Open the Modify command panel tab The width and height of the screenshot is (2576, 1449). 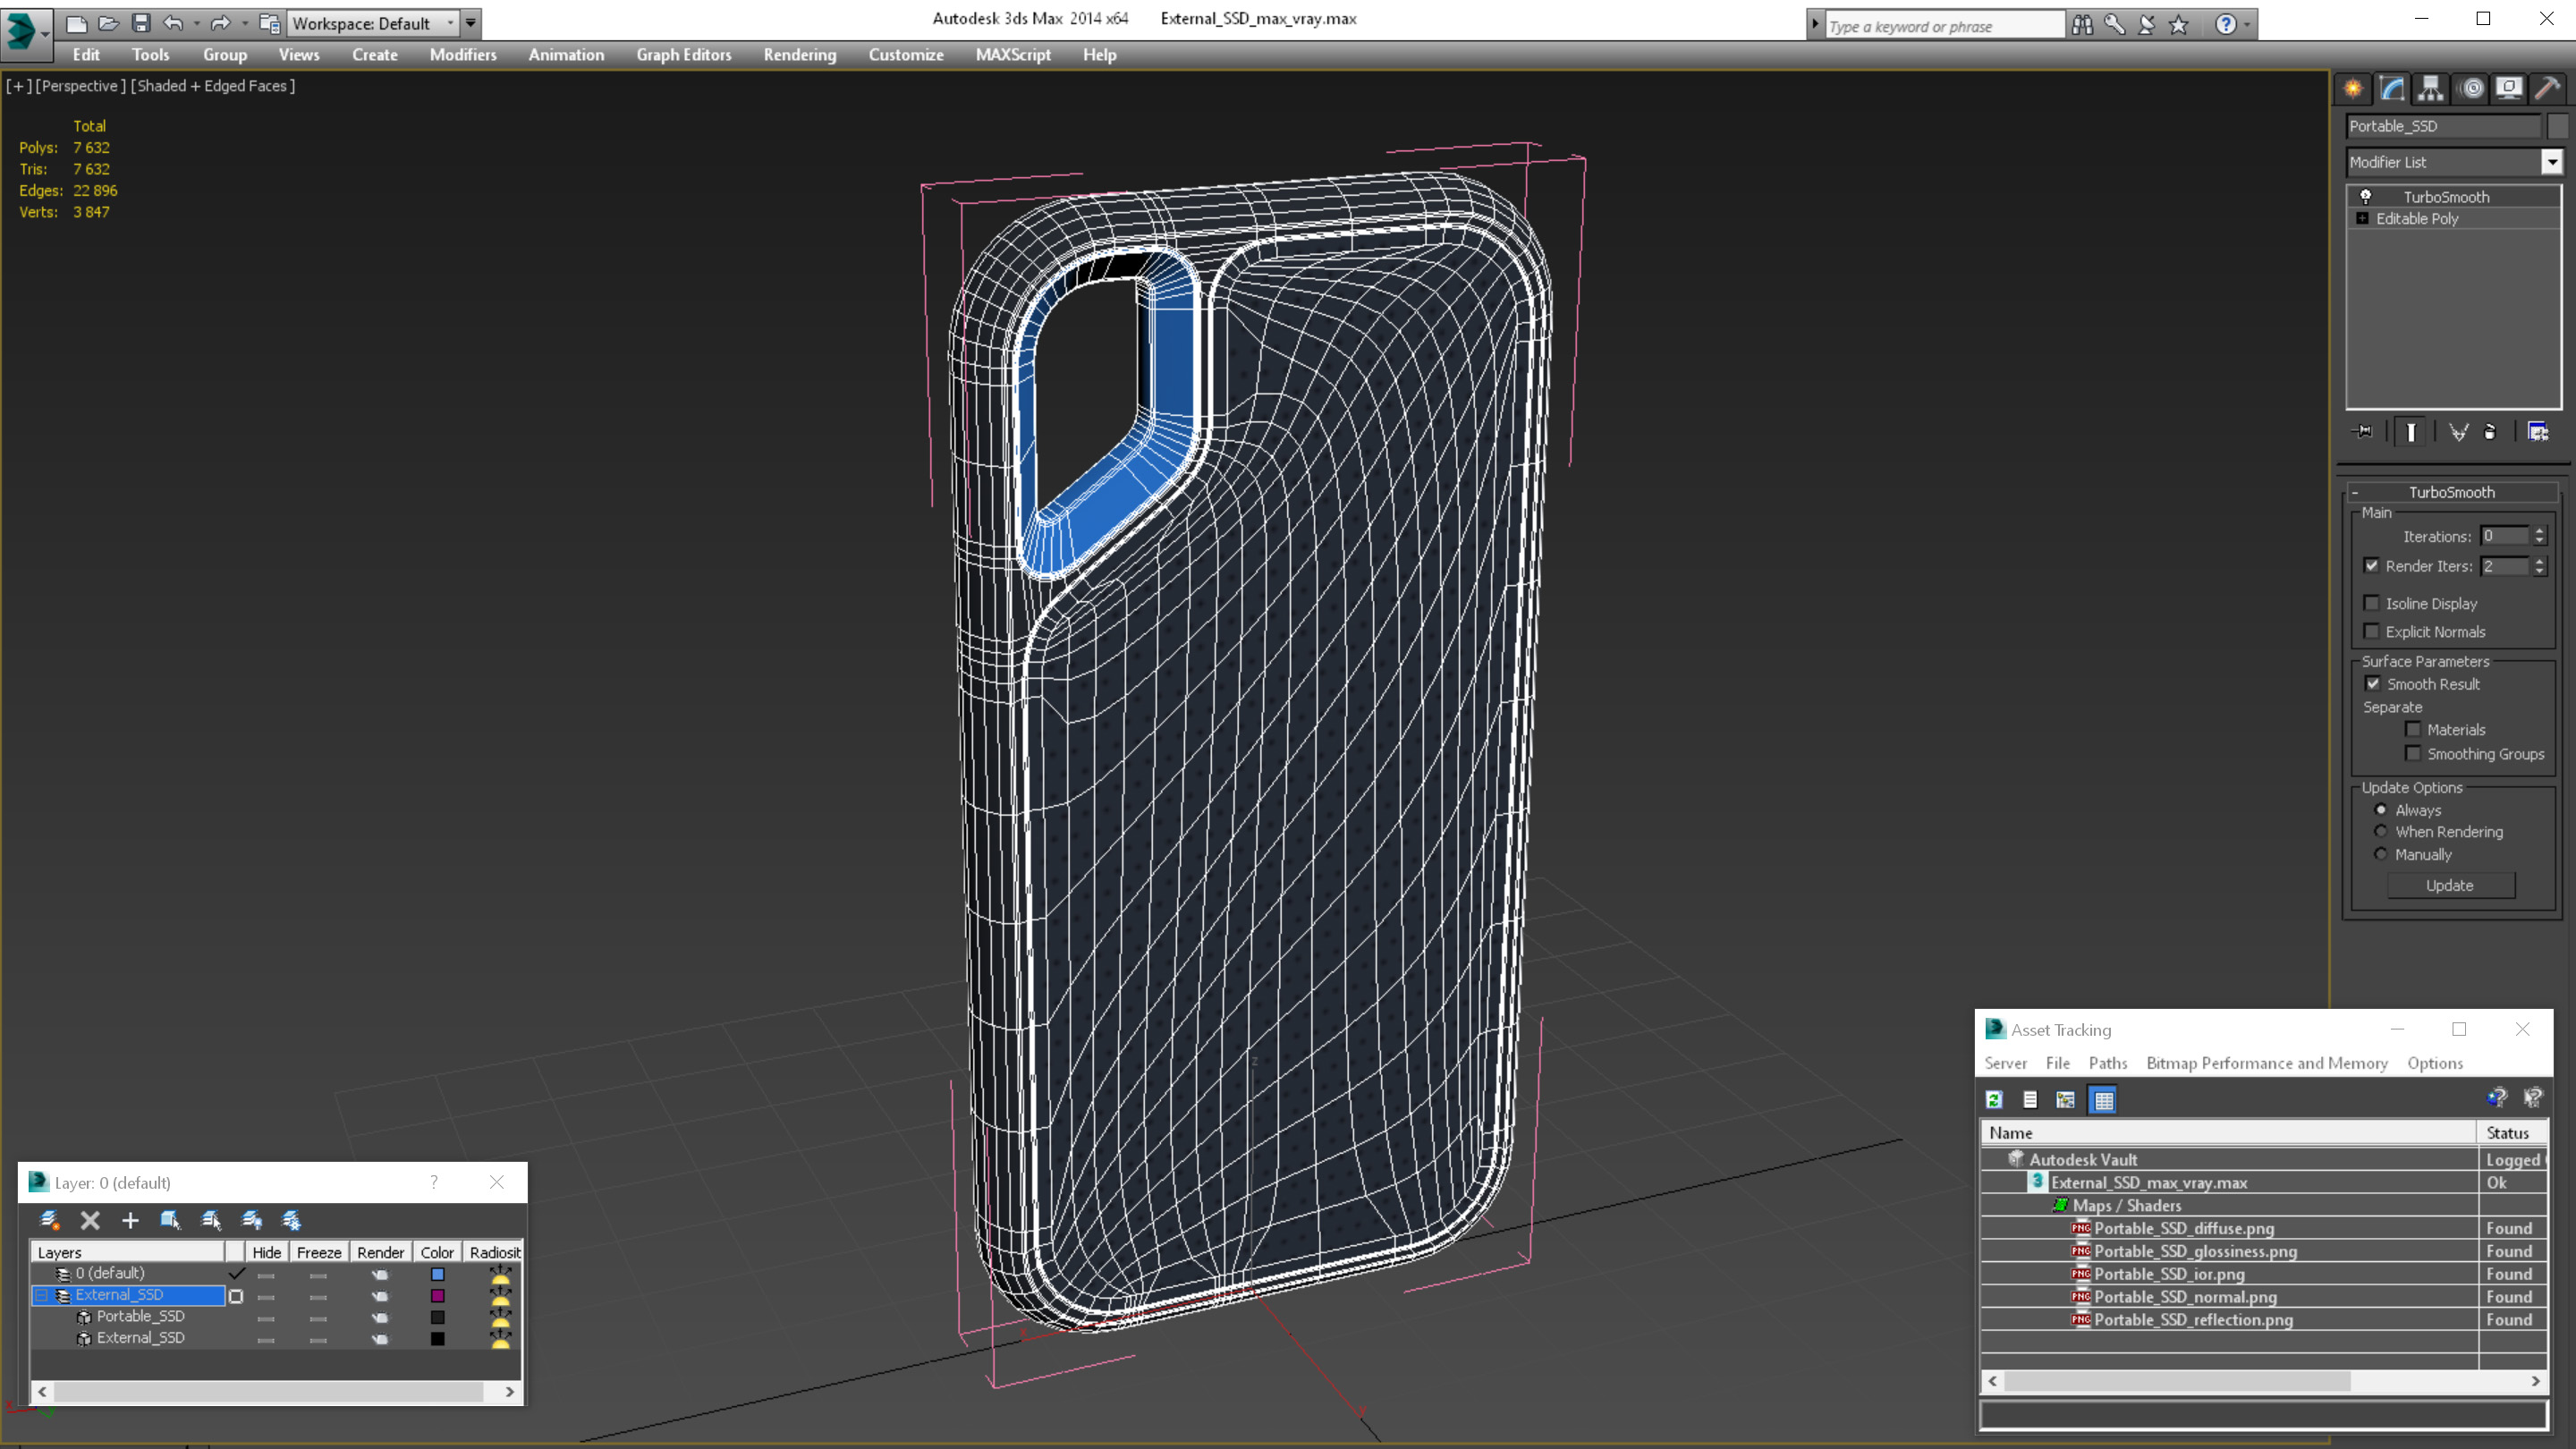coord(2392,88)
